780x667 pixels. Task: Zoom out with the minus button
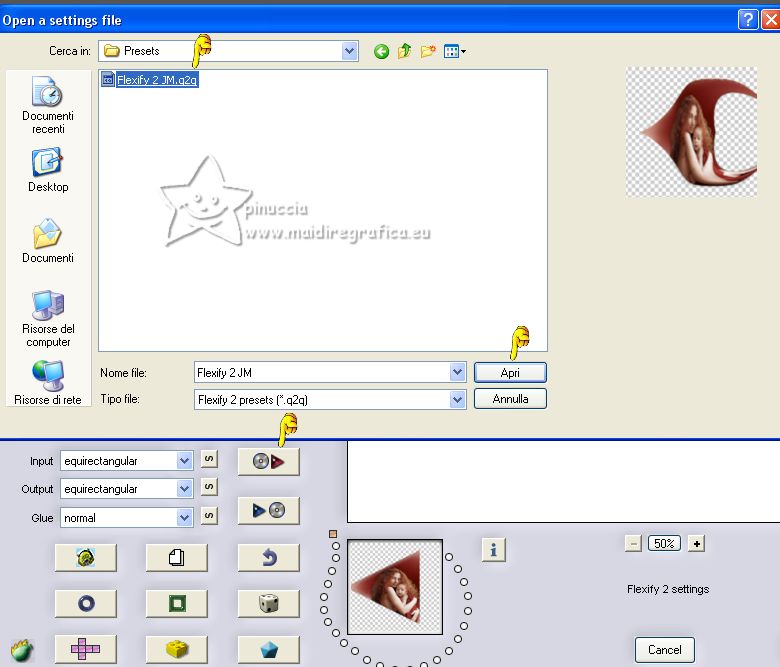pyautogui.click(x=633, y=544)
